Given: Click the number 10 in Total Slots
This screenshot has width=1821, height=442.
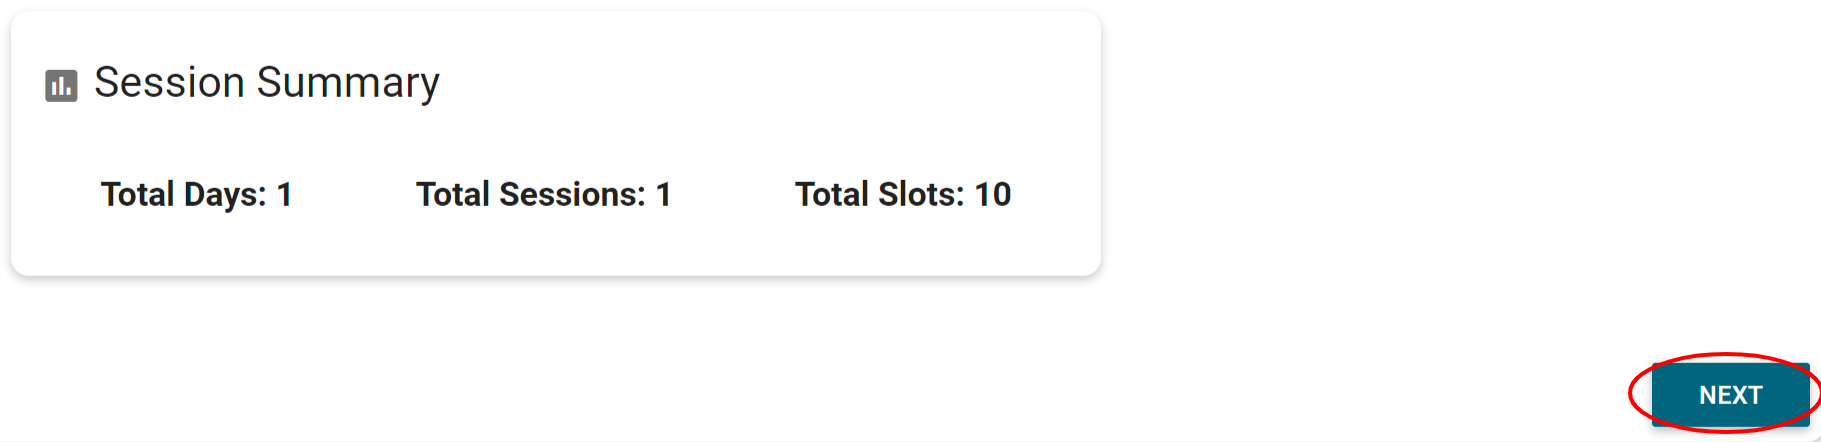Looking at the screenshot, I should 992,194.
